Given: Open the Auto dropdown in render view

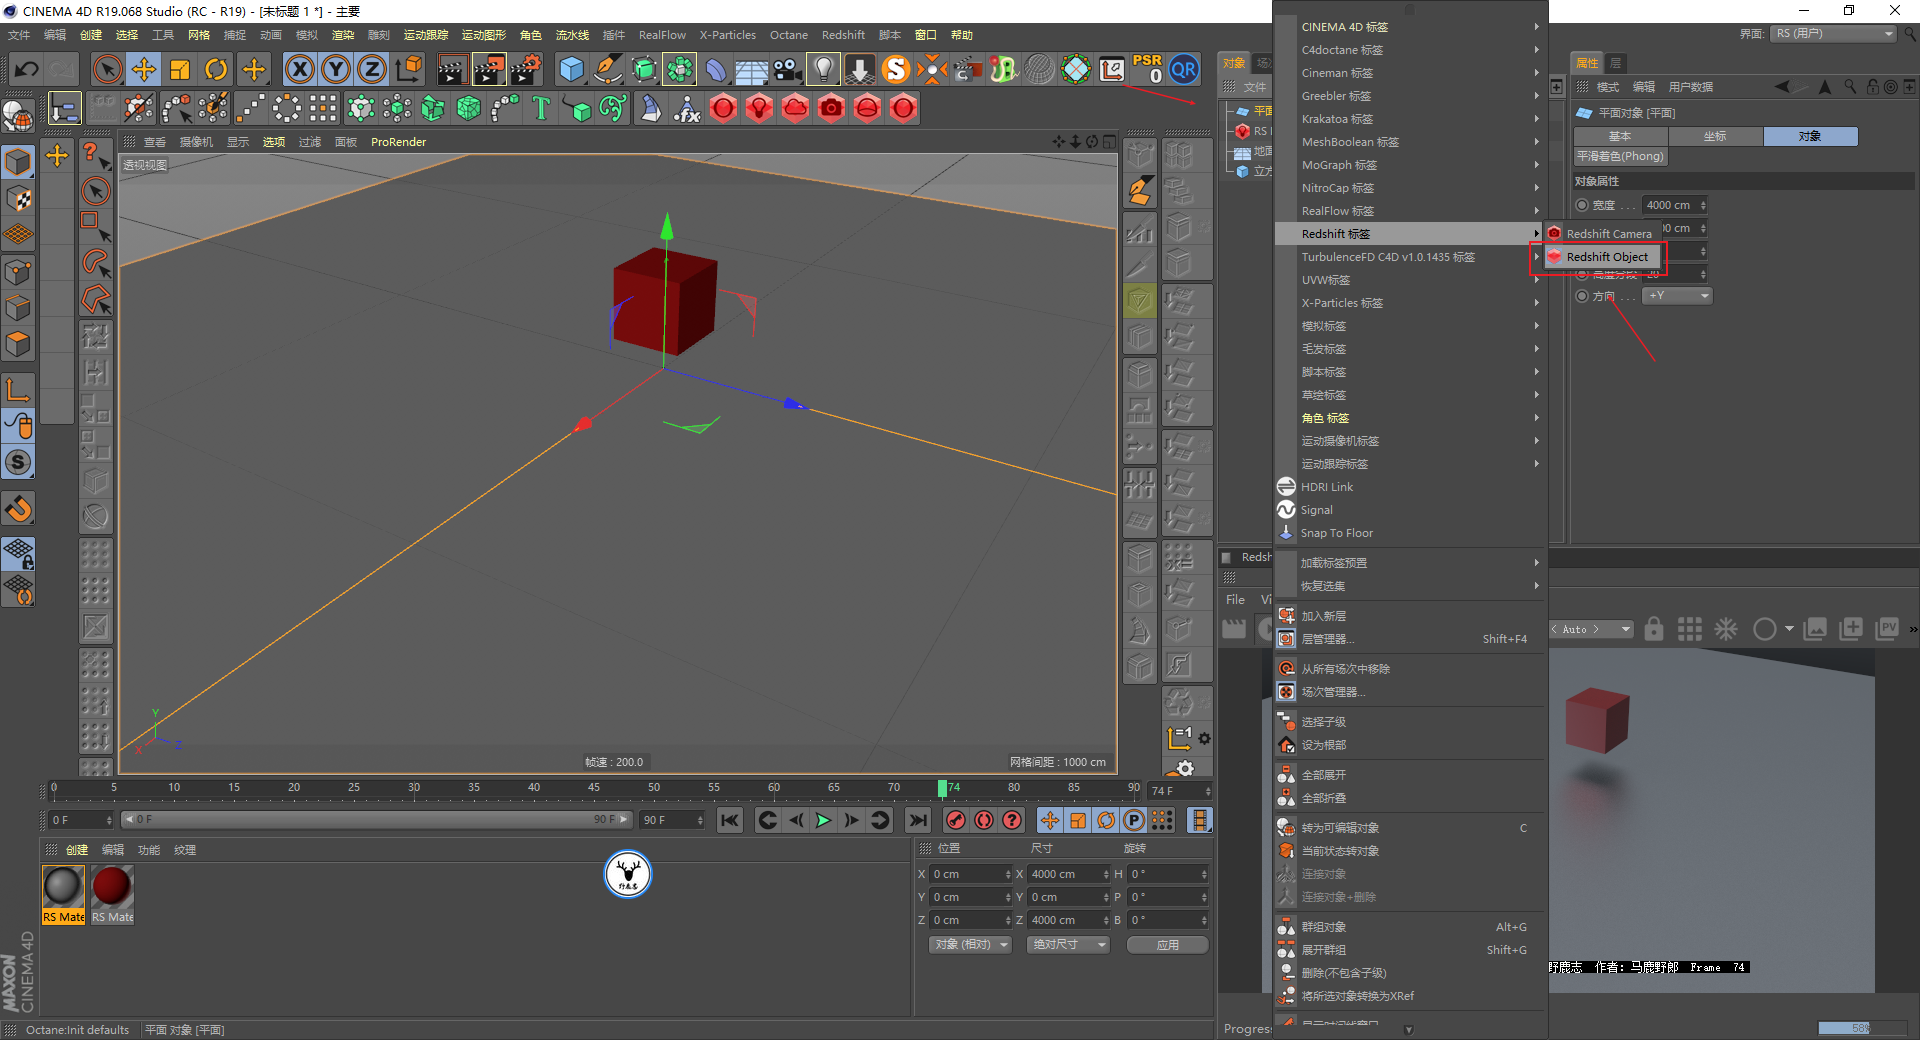Looking at the screenshot, I should click(x=1591, y=629).
